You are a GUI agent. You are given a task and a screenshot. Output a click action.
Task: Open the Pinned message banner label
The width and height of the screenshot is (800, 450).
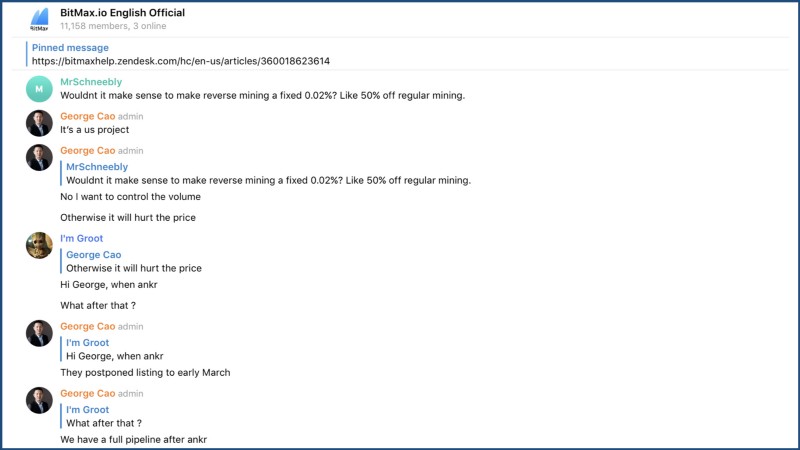coord(70,47)
